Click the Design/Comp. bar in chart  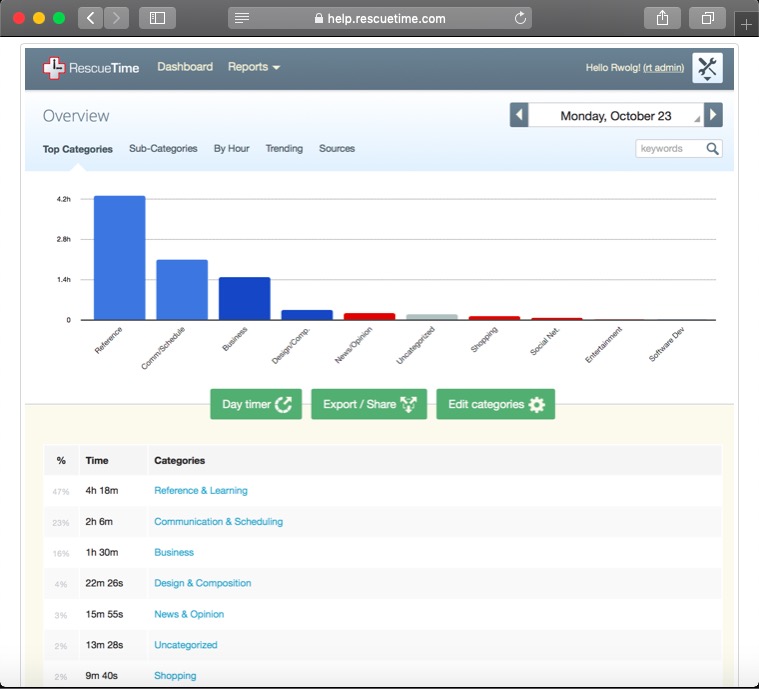tap(307, 315)
